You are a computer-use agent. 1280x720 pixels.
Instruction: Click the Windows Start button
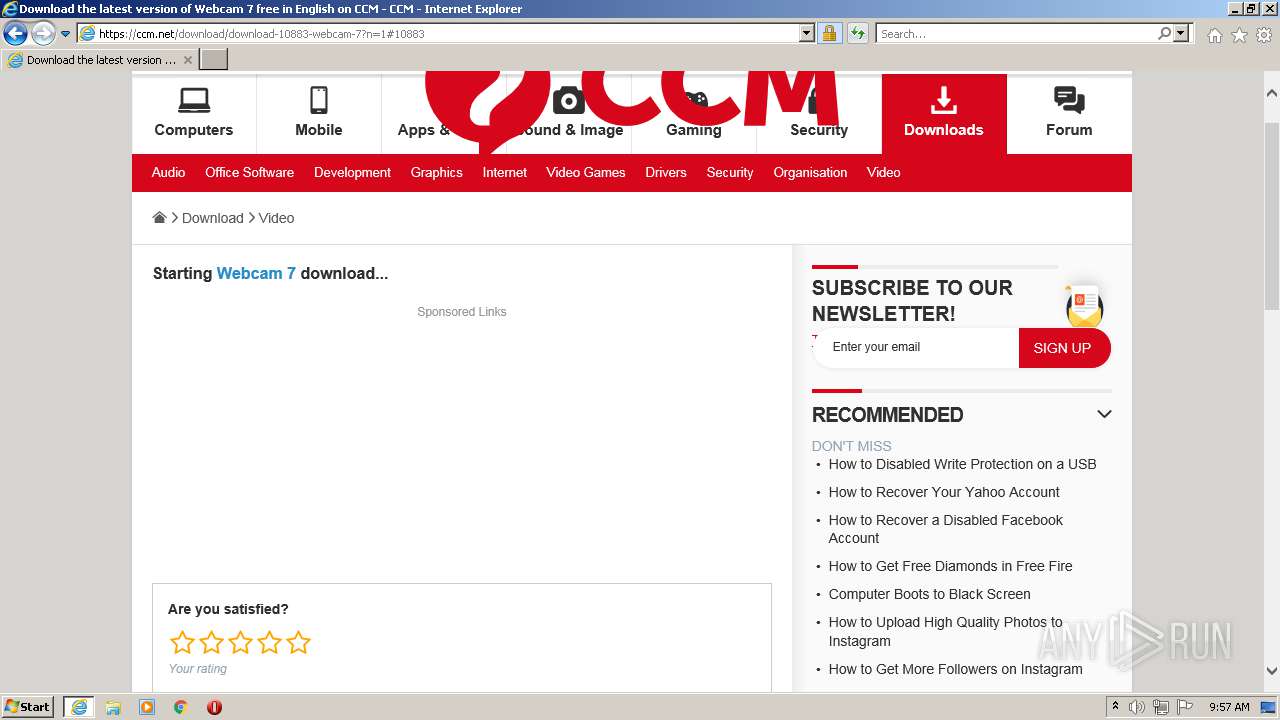pos(28,707)
